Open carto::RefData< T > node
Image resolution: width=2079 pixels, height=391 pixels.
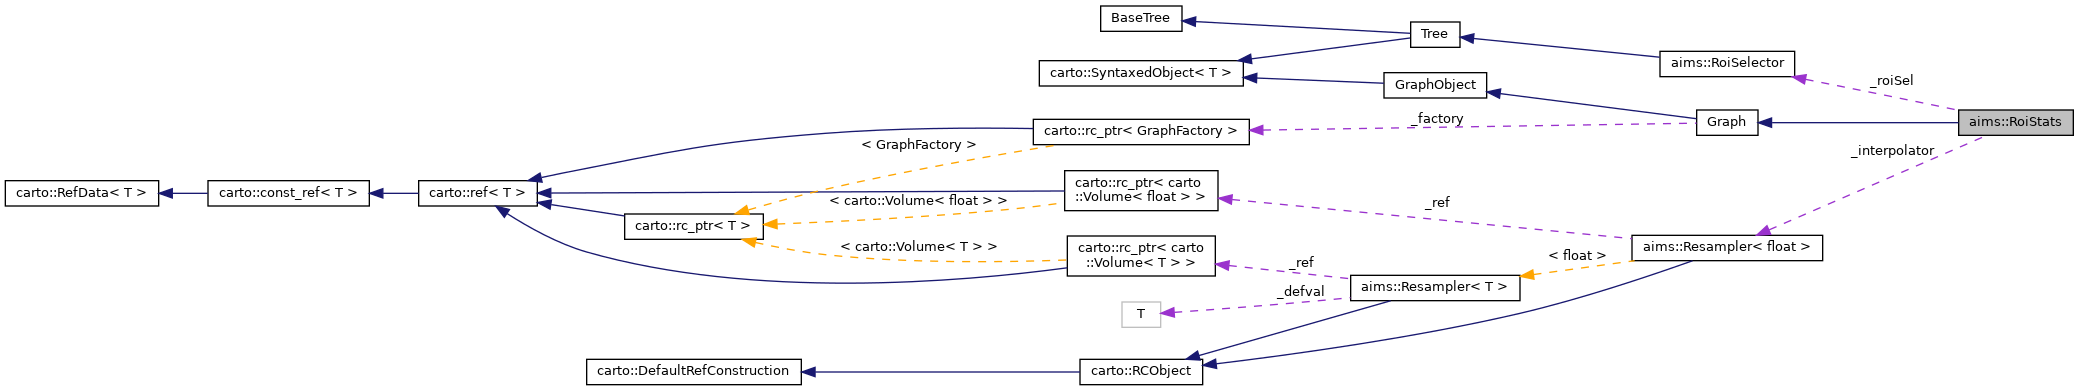point(82,193)
